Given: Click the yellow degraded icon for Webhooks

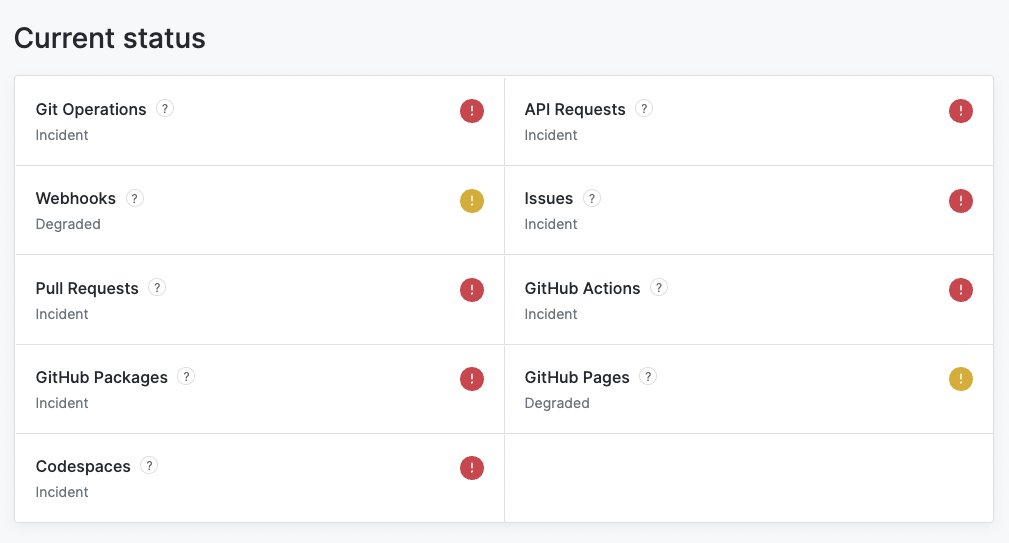Looking at the screenshot, I should click(x=472, y=201).
